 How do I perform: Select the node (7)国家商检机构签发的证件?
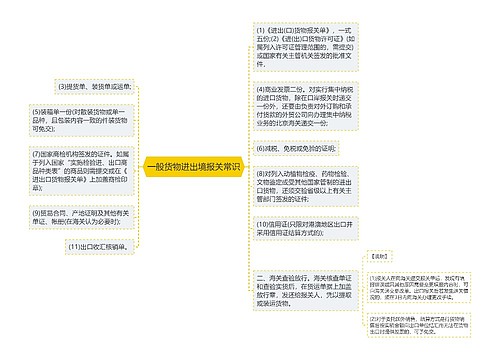click(81, 171)
